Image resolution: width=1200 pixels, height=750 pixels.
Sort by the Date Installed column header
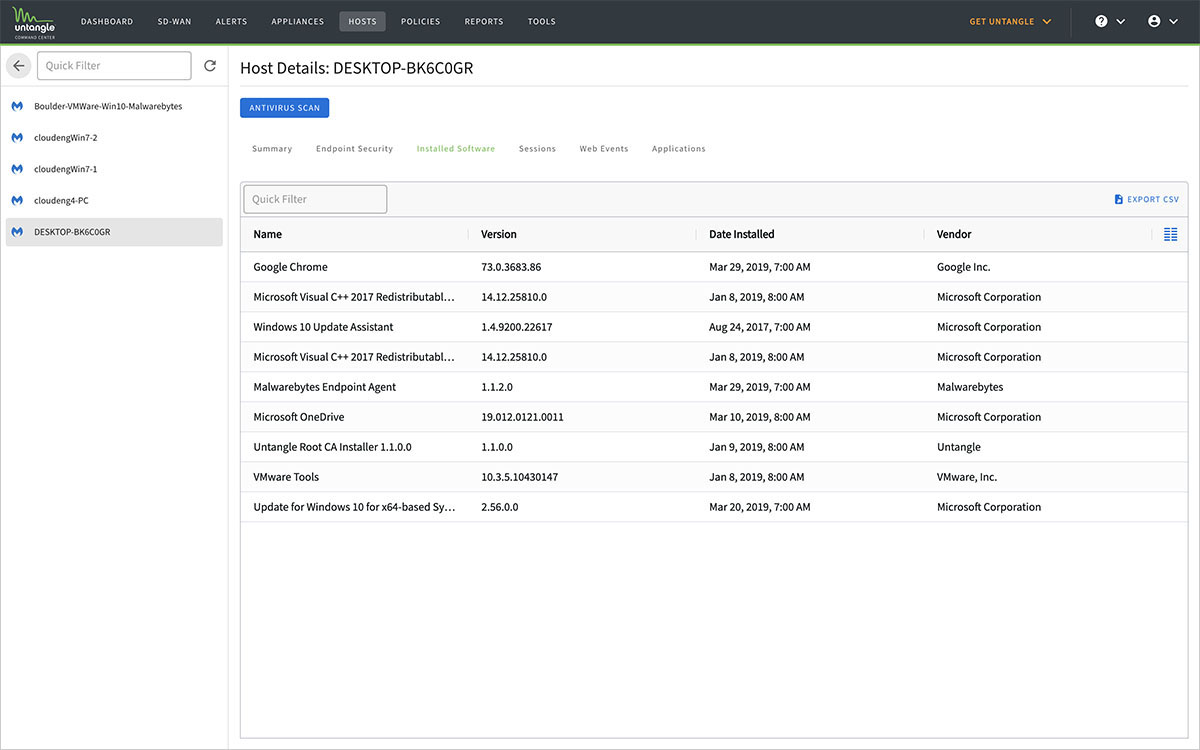coord(742,234)
